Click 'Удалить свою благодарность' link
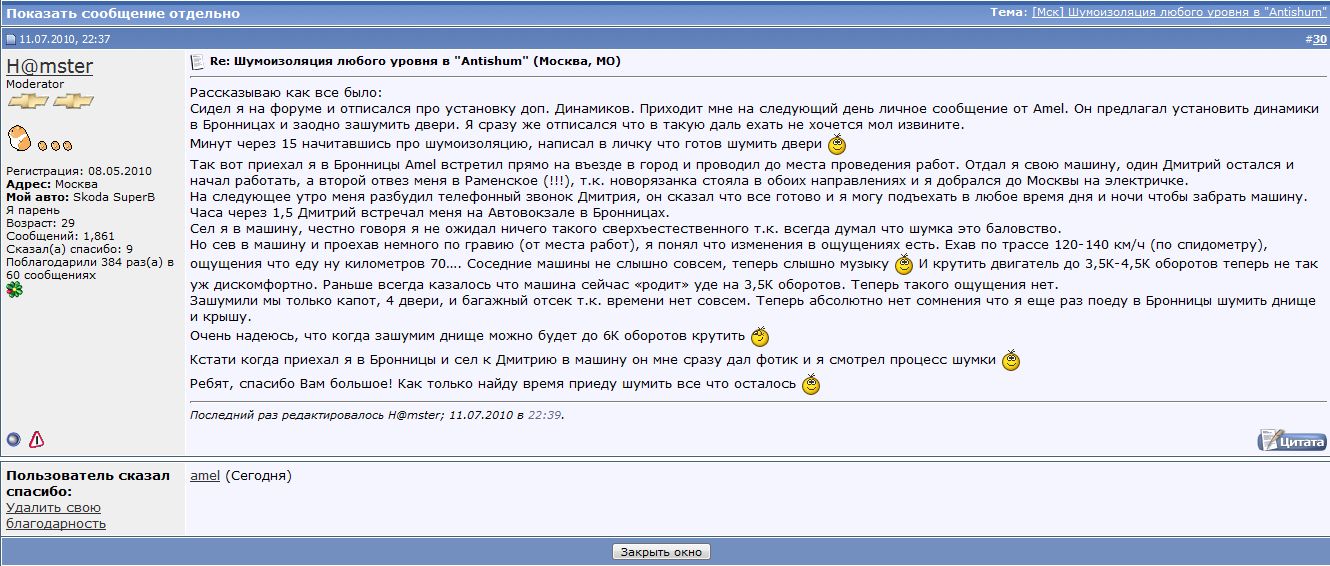 (x=56, y=516)
